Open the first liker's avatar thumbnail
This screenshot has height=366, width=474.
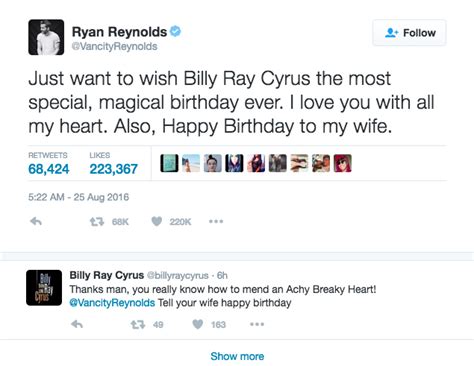pyautogui.click(x=169, y=163)
